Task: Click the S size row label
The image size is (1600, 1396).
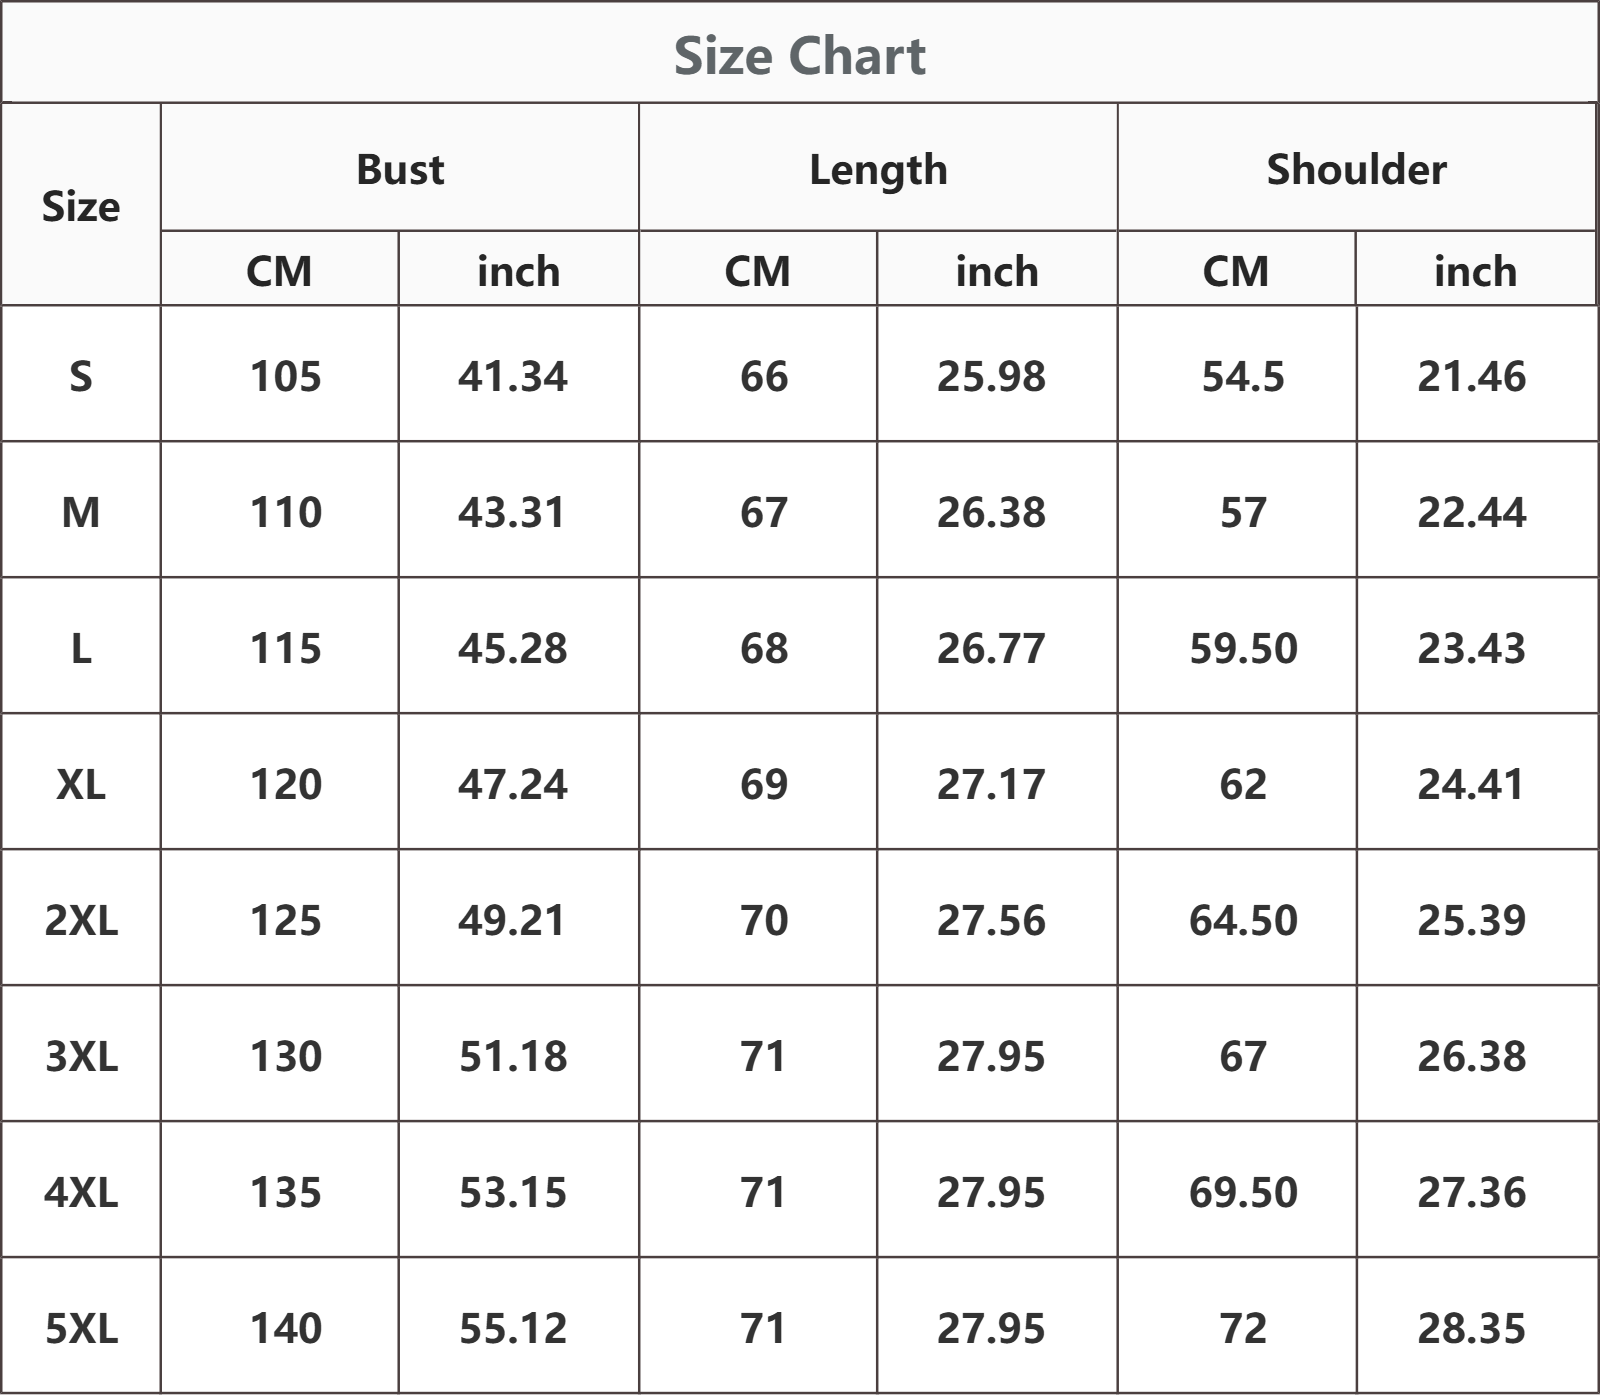Action: pyautogui.click(x=81, y=374)
